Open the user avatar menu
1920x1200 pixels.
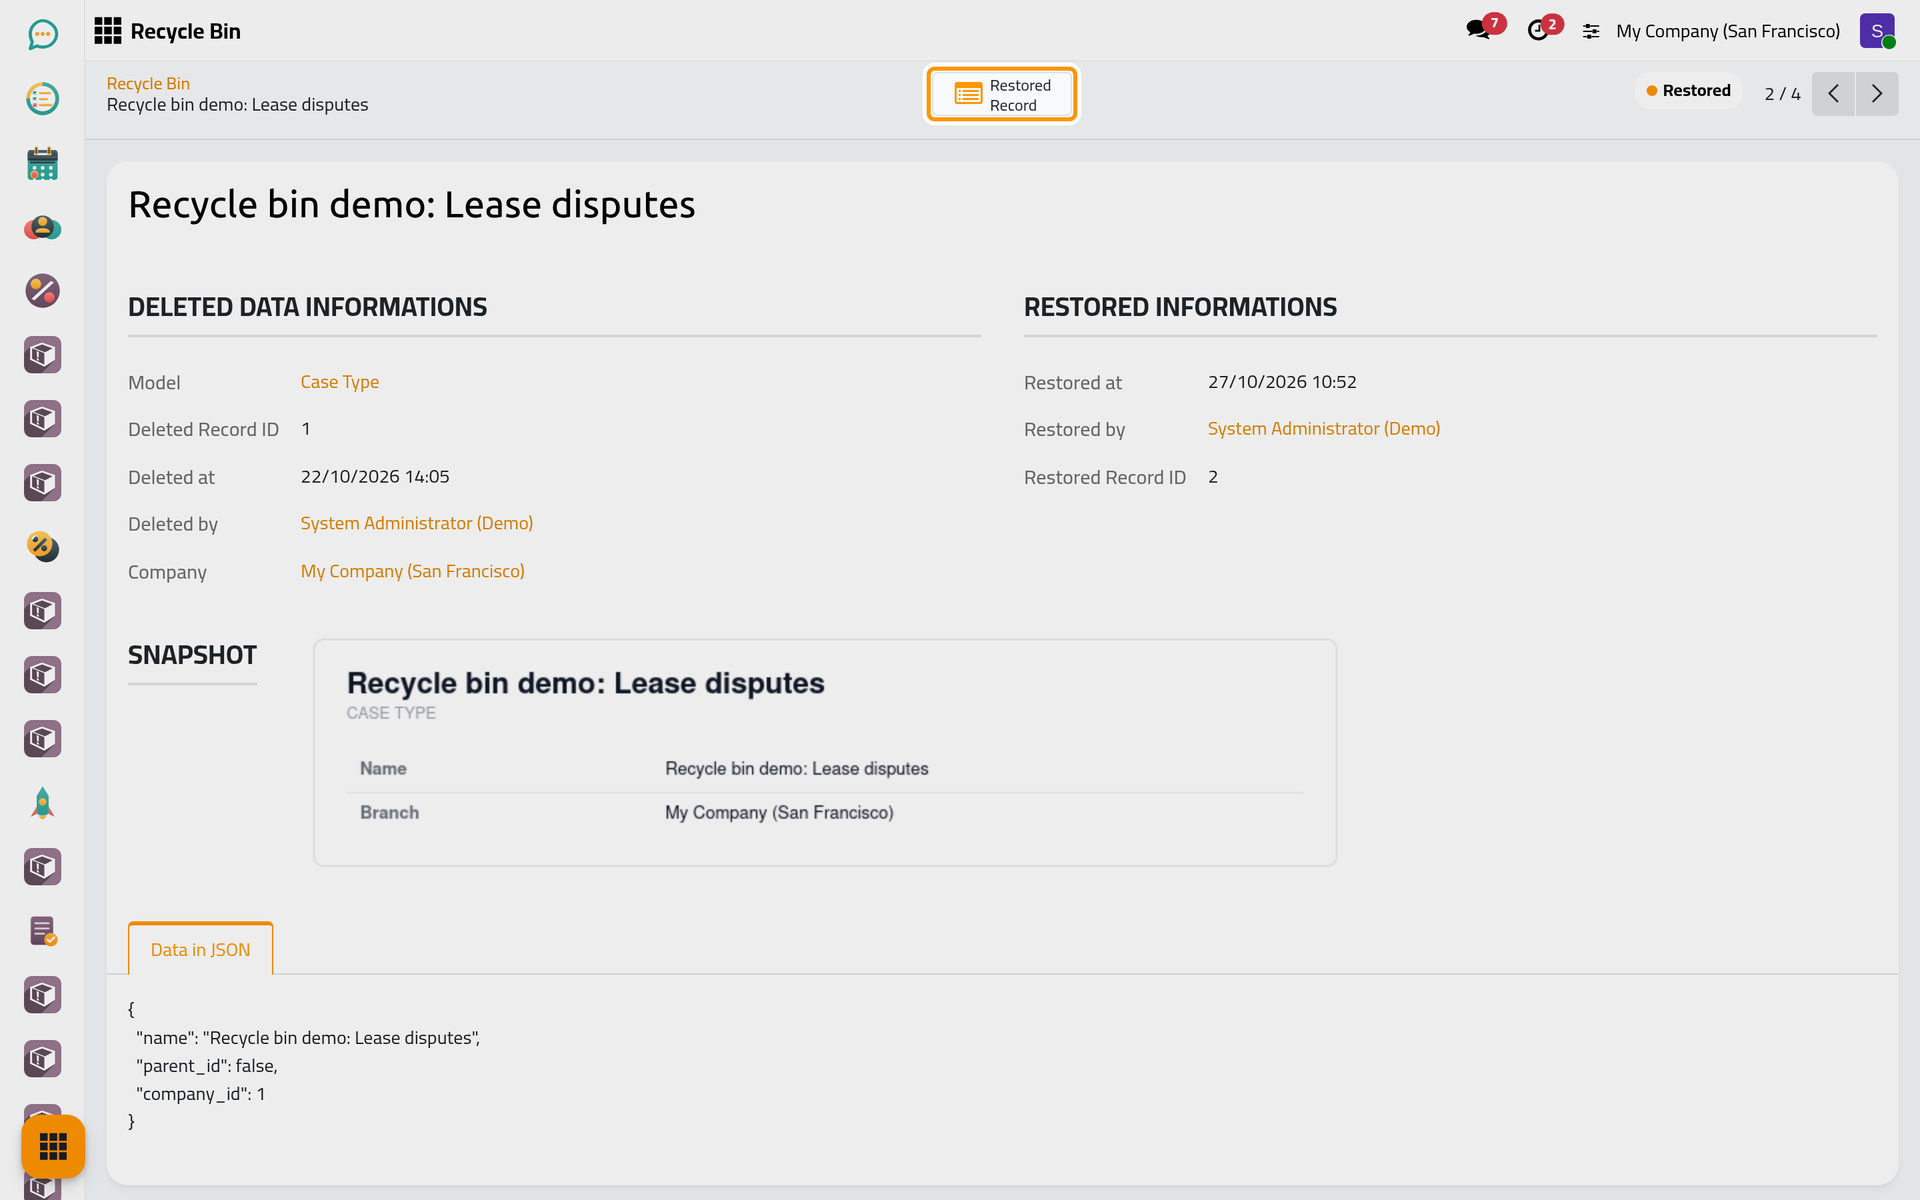(x=1877, y=31)
